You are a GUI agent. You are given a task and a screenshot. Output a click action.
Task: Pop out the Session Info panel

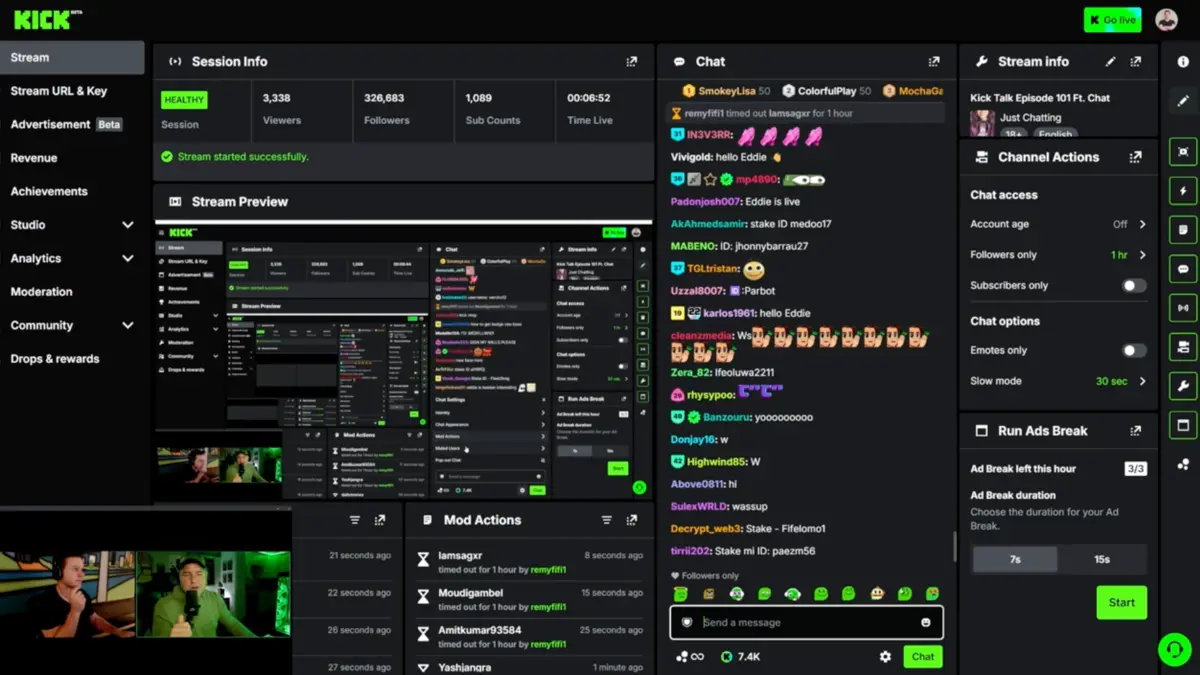point(631,62)
